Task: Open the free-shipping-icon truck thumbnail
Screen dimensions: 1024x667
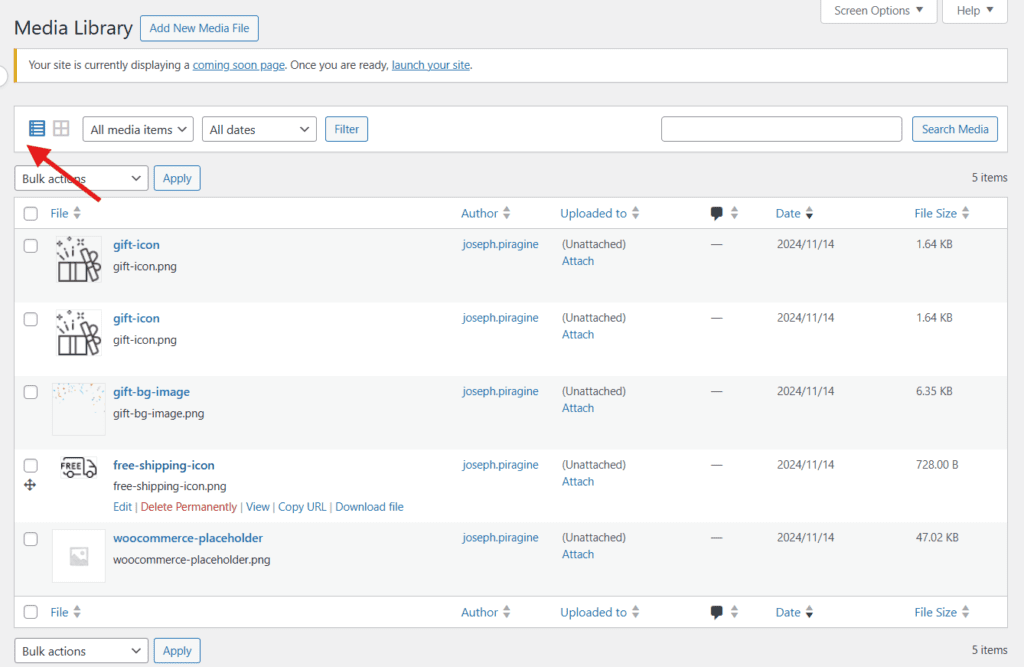Action: tap(78, 468)
